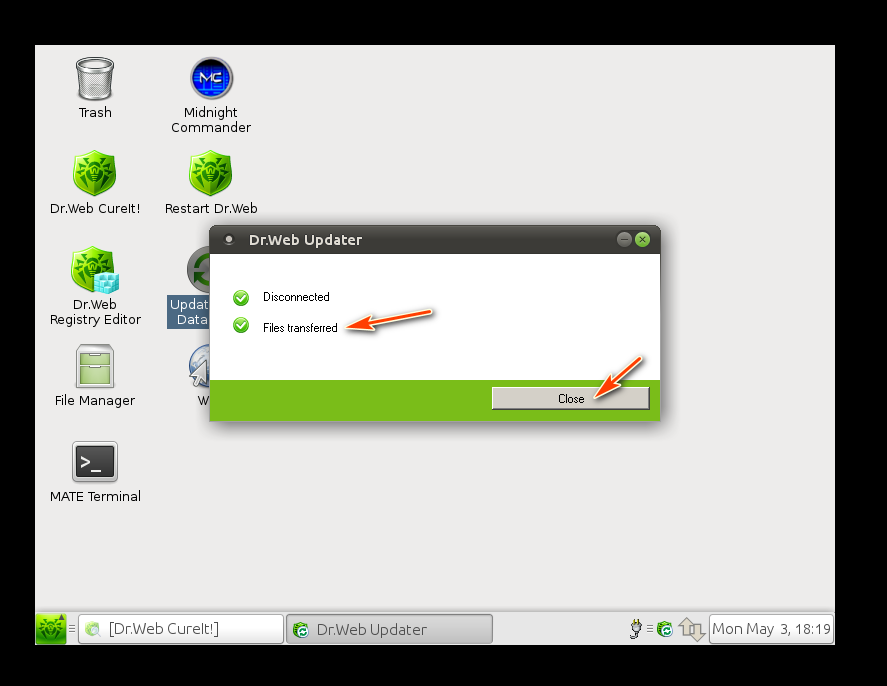Launch Midnight Commander from the desktop
The image size is (887, 686).
point(211,78)
